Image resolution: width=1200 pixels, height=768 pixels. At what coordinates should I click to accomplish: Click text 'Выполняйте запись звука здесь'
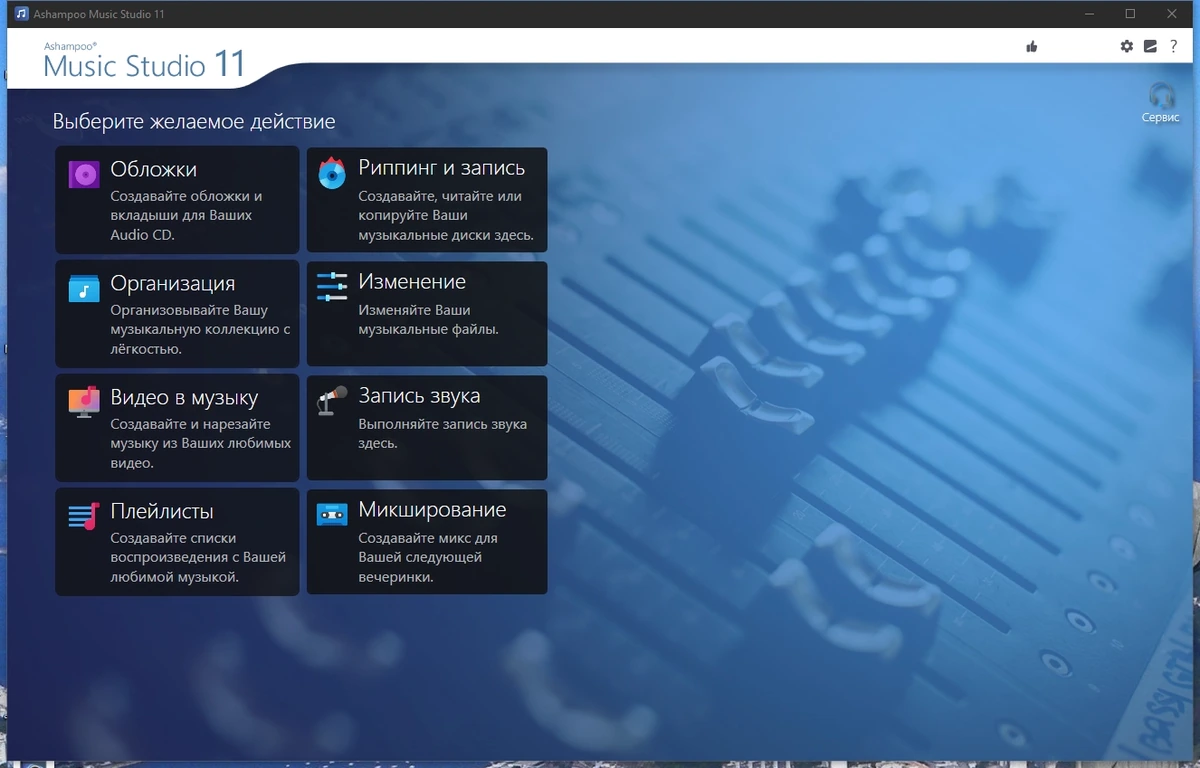[x=443, y=434]
